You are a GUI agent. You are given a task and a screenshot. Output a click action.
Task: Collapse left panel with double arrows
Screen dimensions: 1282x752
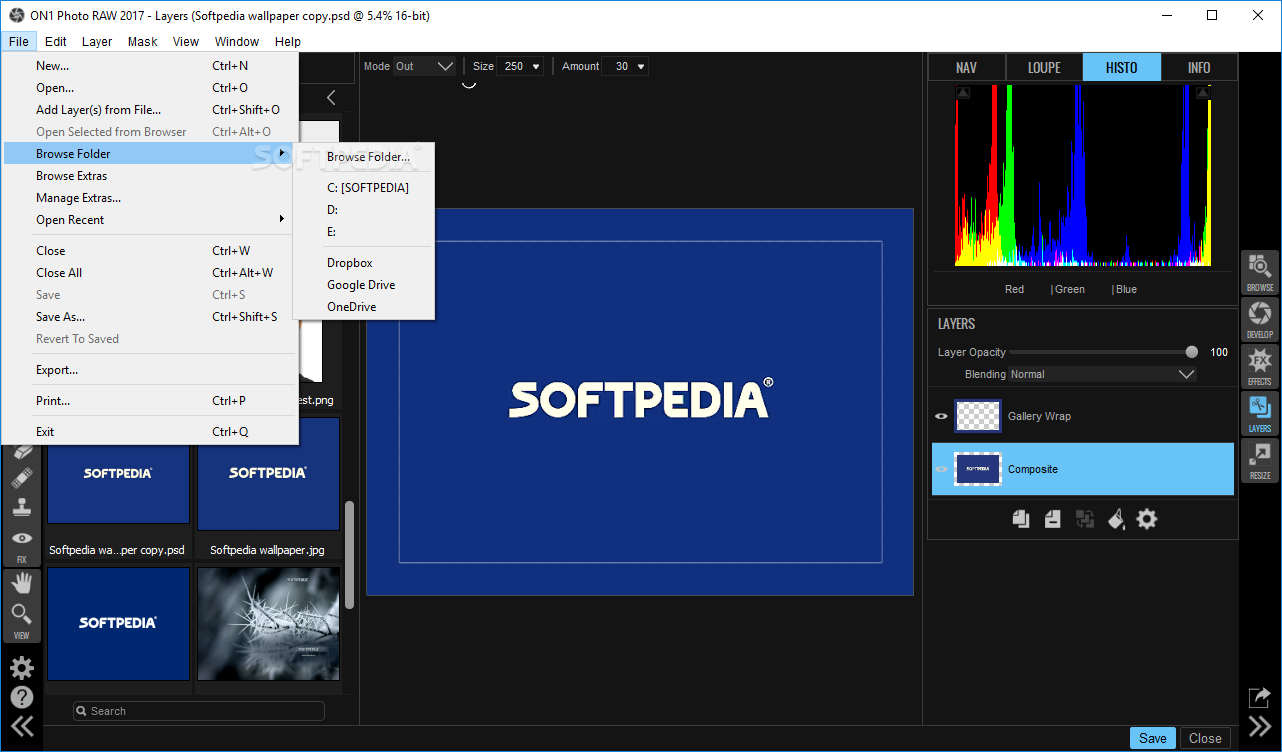click(21, 727)
